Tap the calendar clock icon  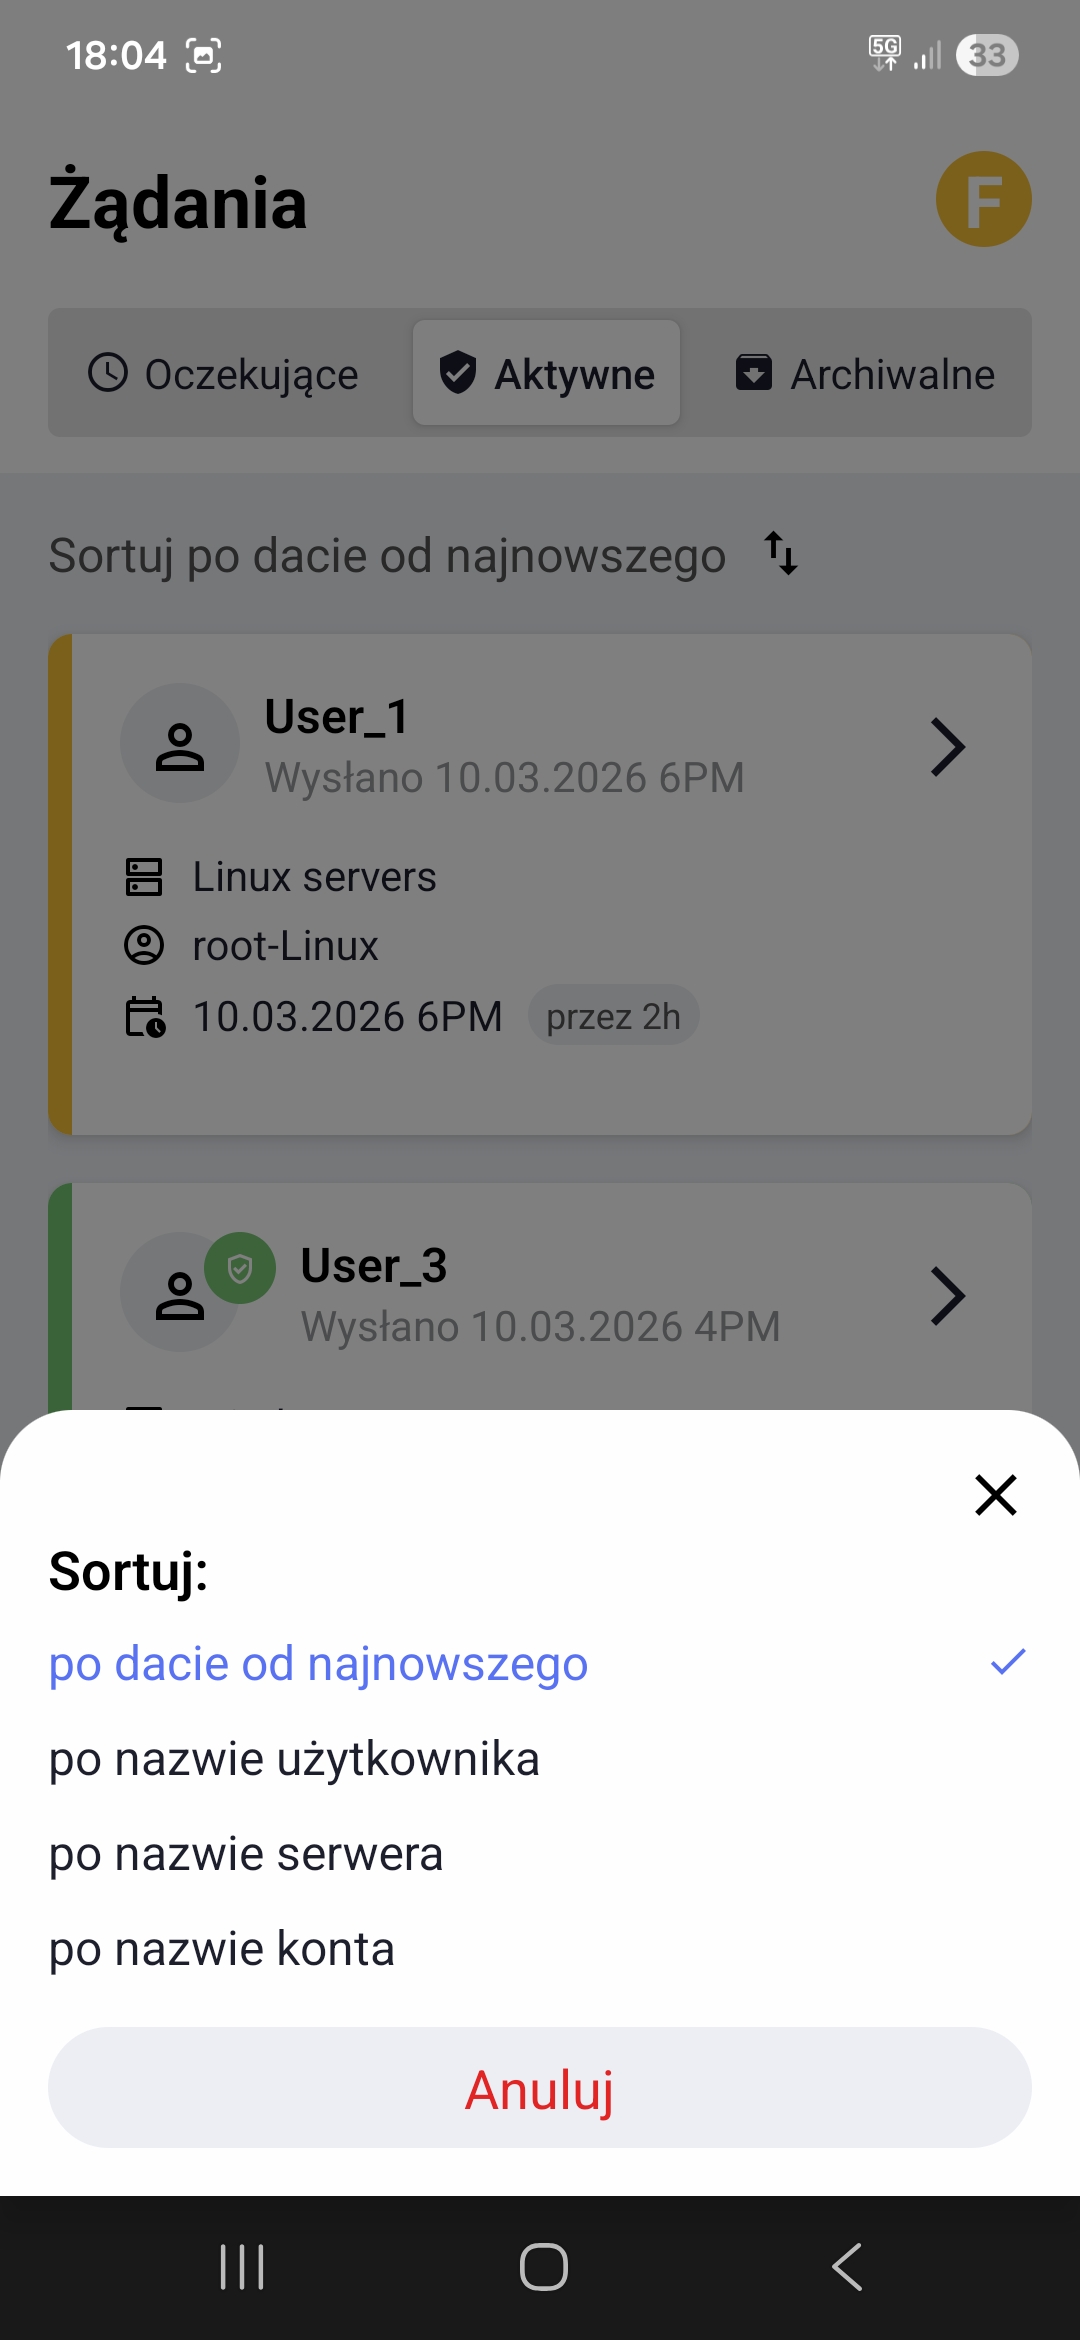(145, 1016)
